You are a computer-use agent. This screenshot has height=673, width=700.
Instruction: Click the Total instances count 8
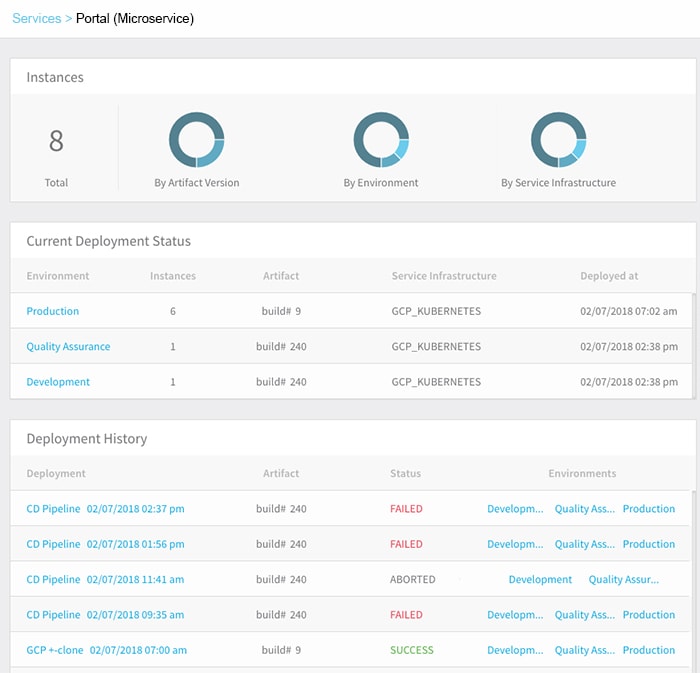pos(56,141)
